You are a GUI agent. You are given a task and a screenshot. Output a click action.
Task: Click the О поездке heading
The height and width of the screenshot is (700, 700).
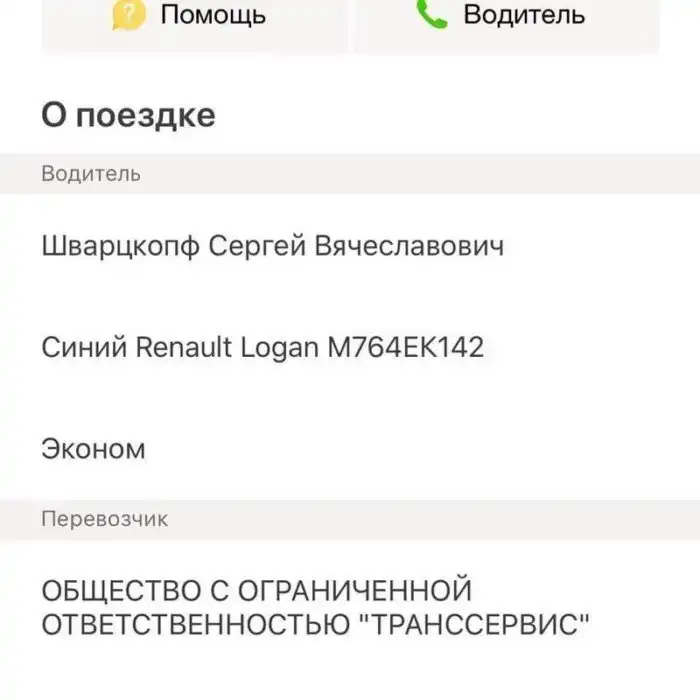[x=128, y=115]
